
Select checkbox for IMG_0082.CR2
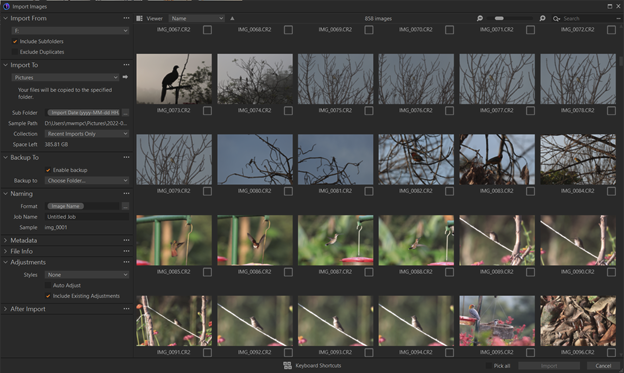[449, 191]
